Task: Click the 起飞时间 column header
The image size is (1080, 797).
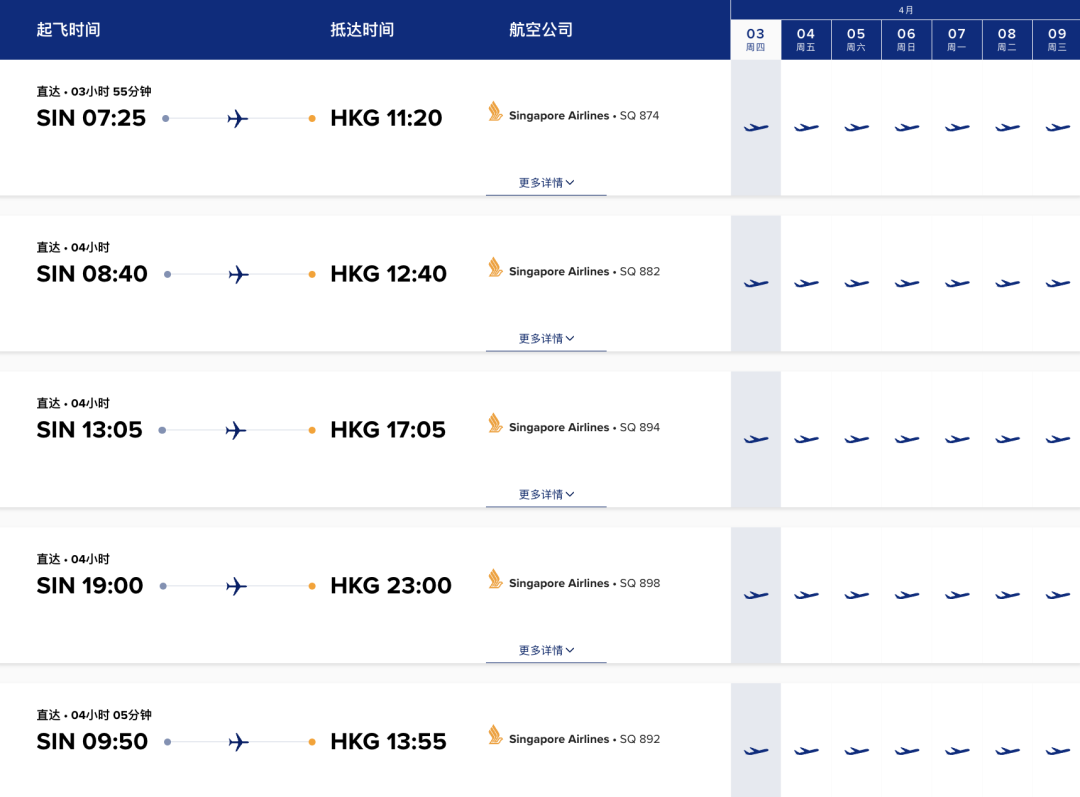Action: pyautogui.click(x=68, y=30)
